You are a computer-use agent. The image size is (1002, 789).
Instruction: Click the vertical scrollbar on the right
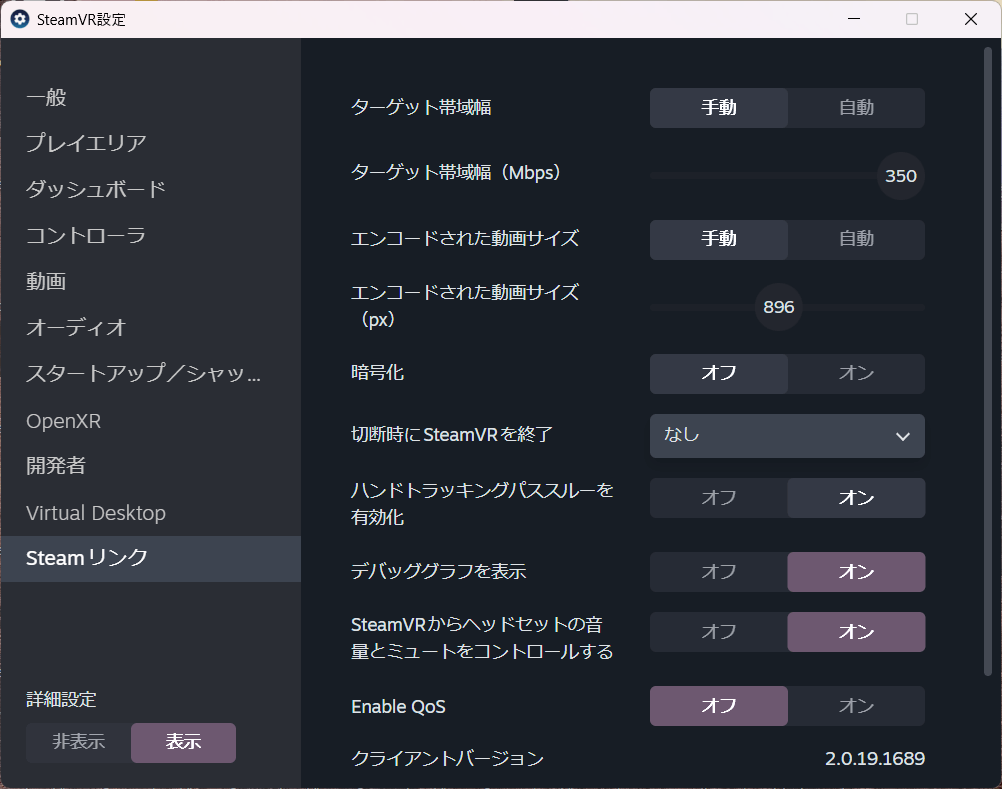[987, 360]
